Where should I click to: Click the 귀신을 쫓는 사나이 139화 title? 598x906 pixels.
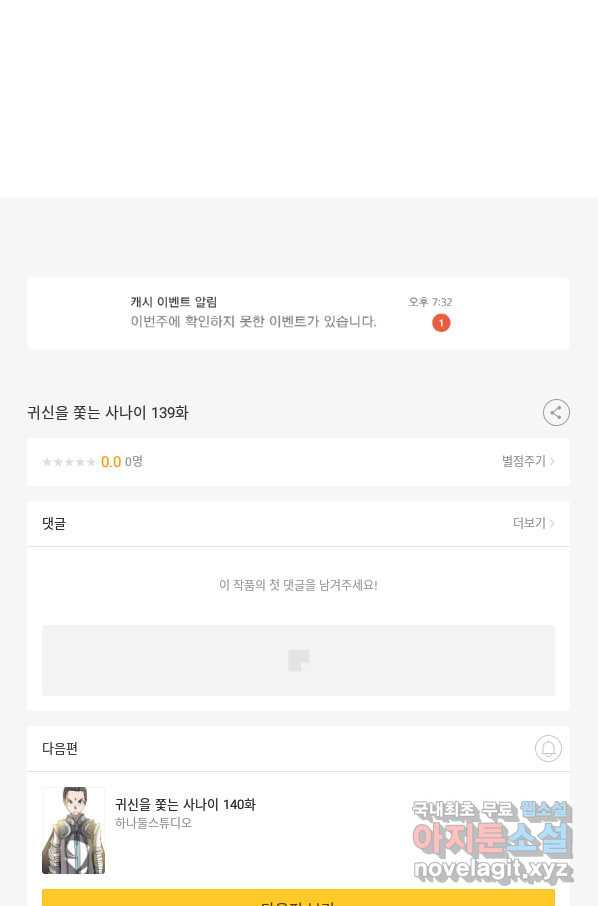(107, 413)
